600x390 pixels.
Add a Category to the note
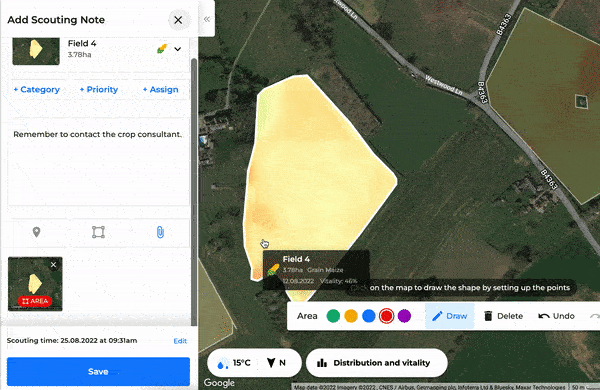37,90
